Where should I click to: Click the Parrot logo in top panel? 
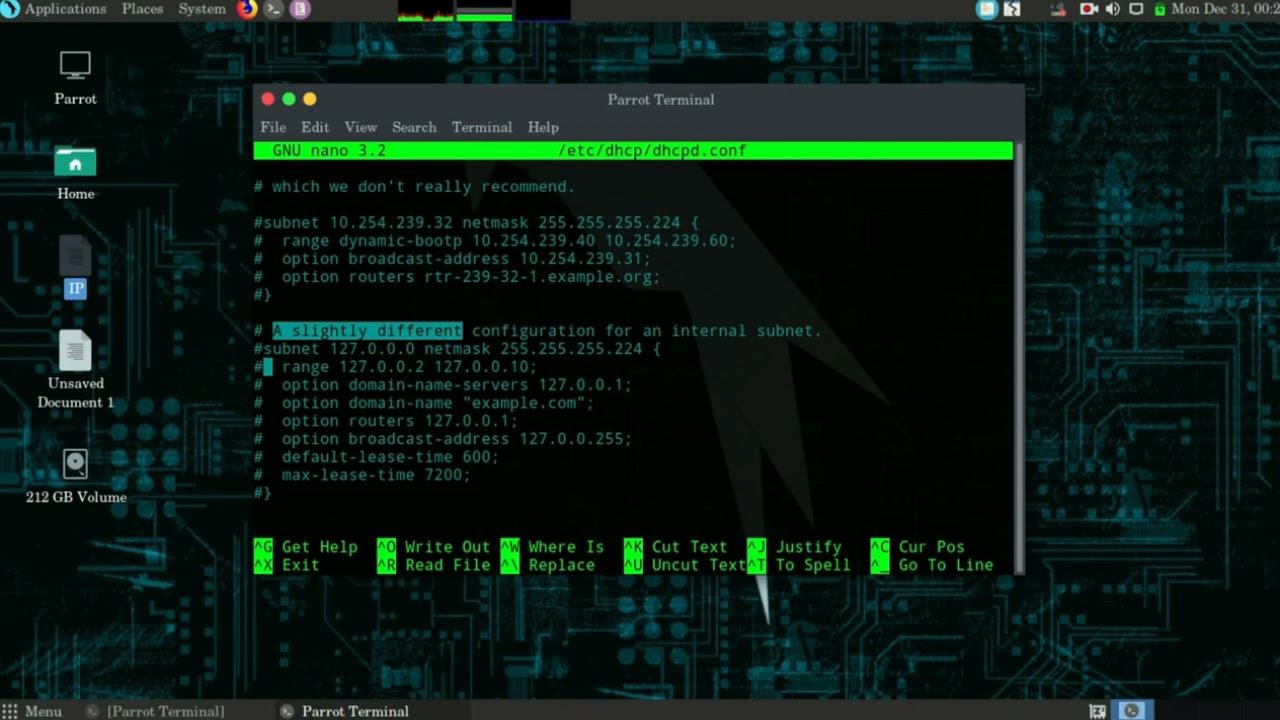click(10, 9)
